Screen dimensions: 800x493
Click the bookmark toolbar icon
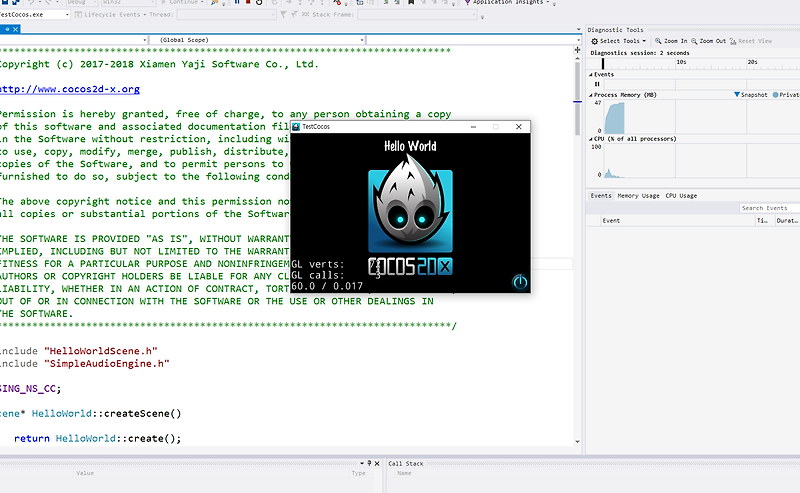click(x=411, y=2)
